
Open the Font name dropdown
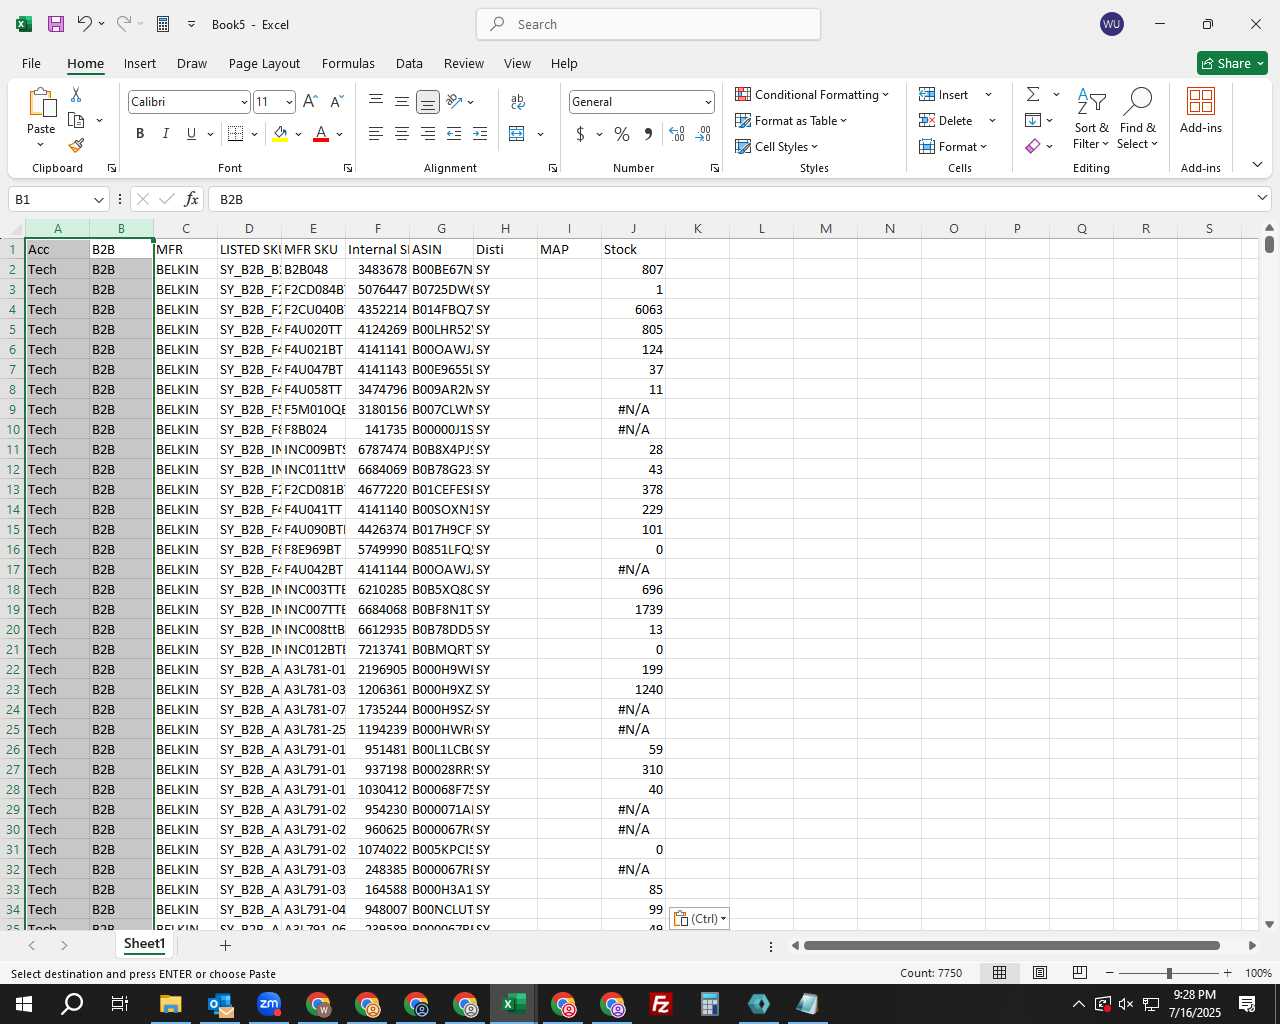click(244, 102)
